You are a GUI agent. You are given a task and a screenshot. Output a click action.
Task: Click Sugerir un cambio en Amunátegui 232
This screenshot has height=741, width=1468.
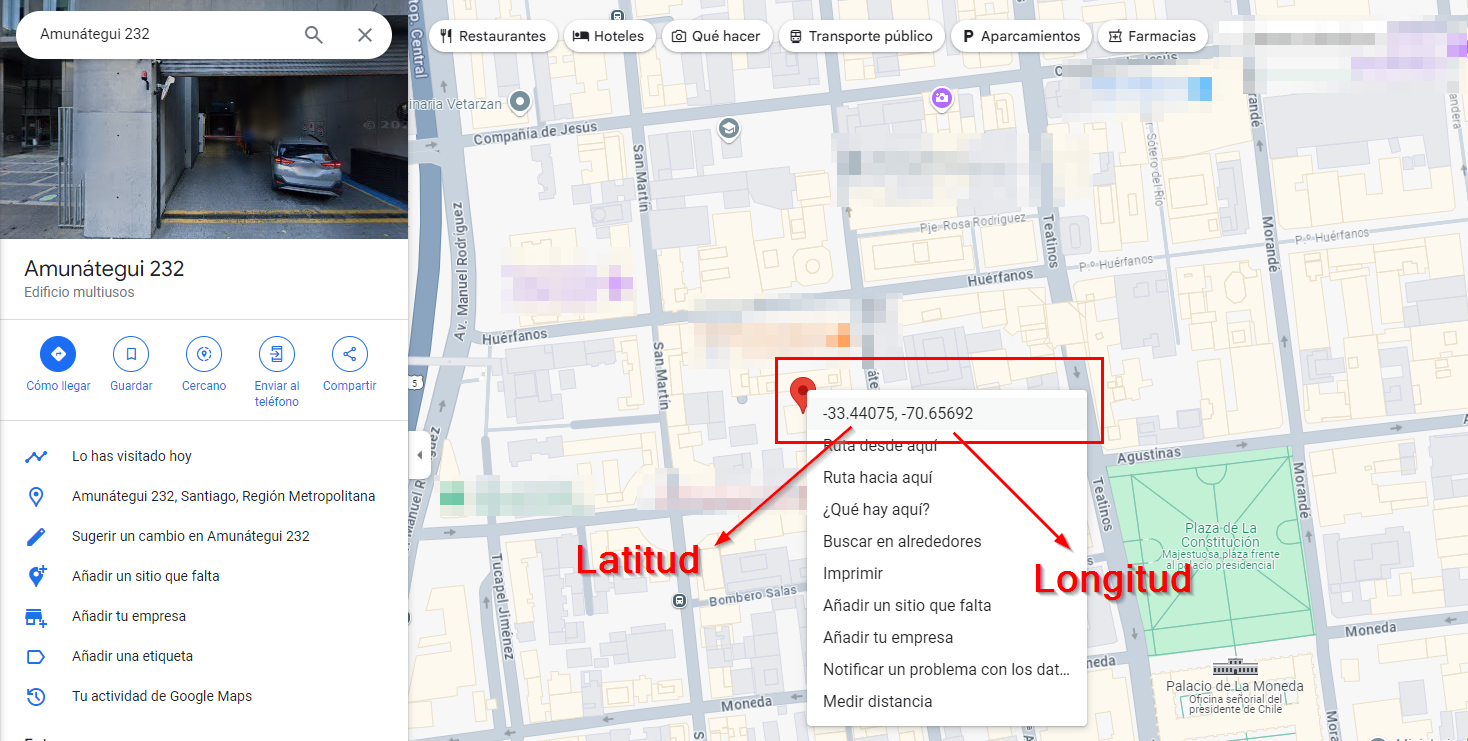tap(204, 536)
